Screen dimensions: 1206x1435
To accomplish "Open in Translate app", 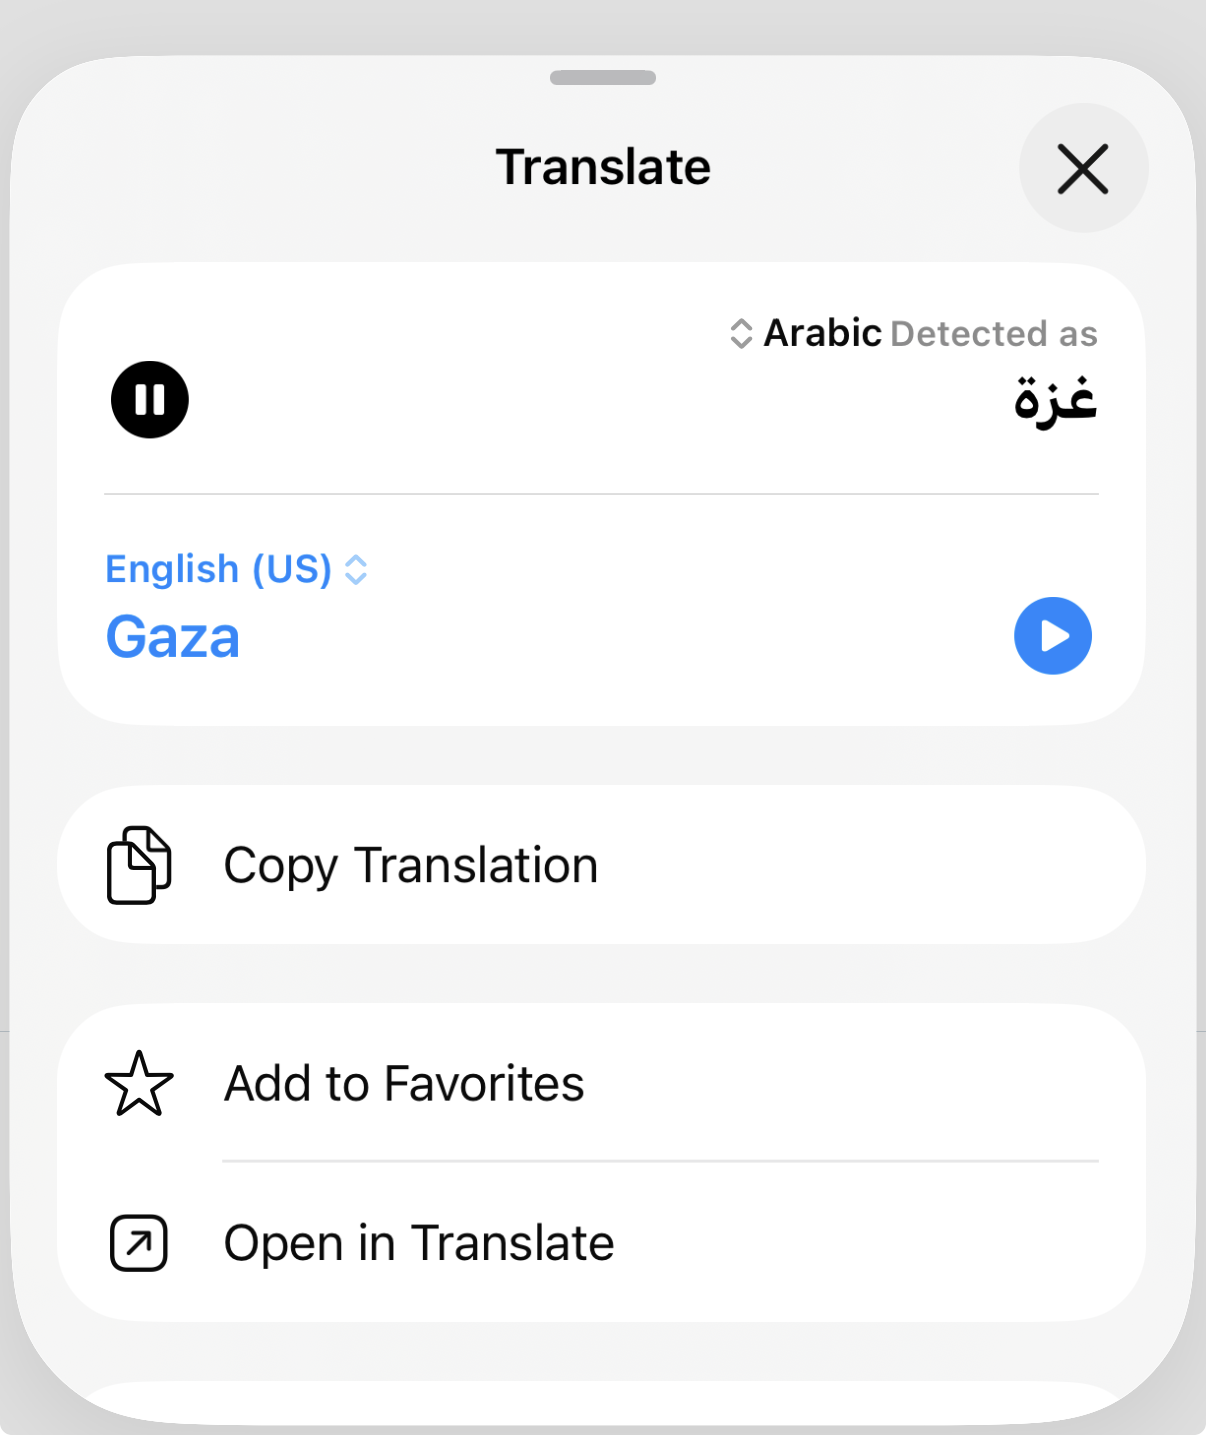I will coord(602,1243).
